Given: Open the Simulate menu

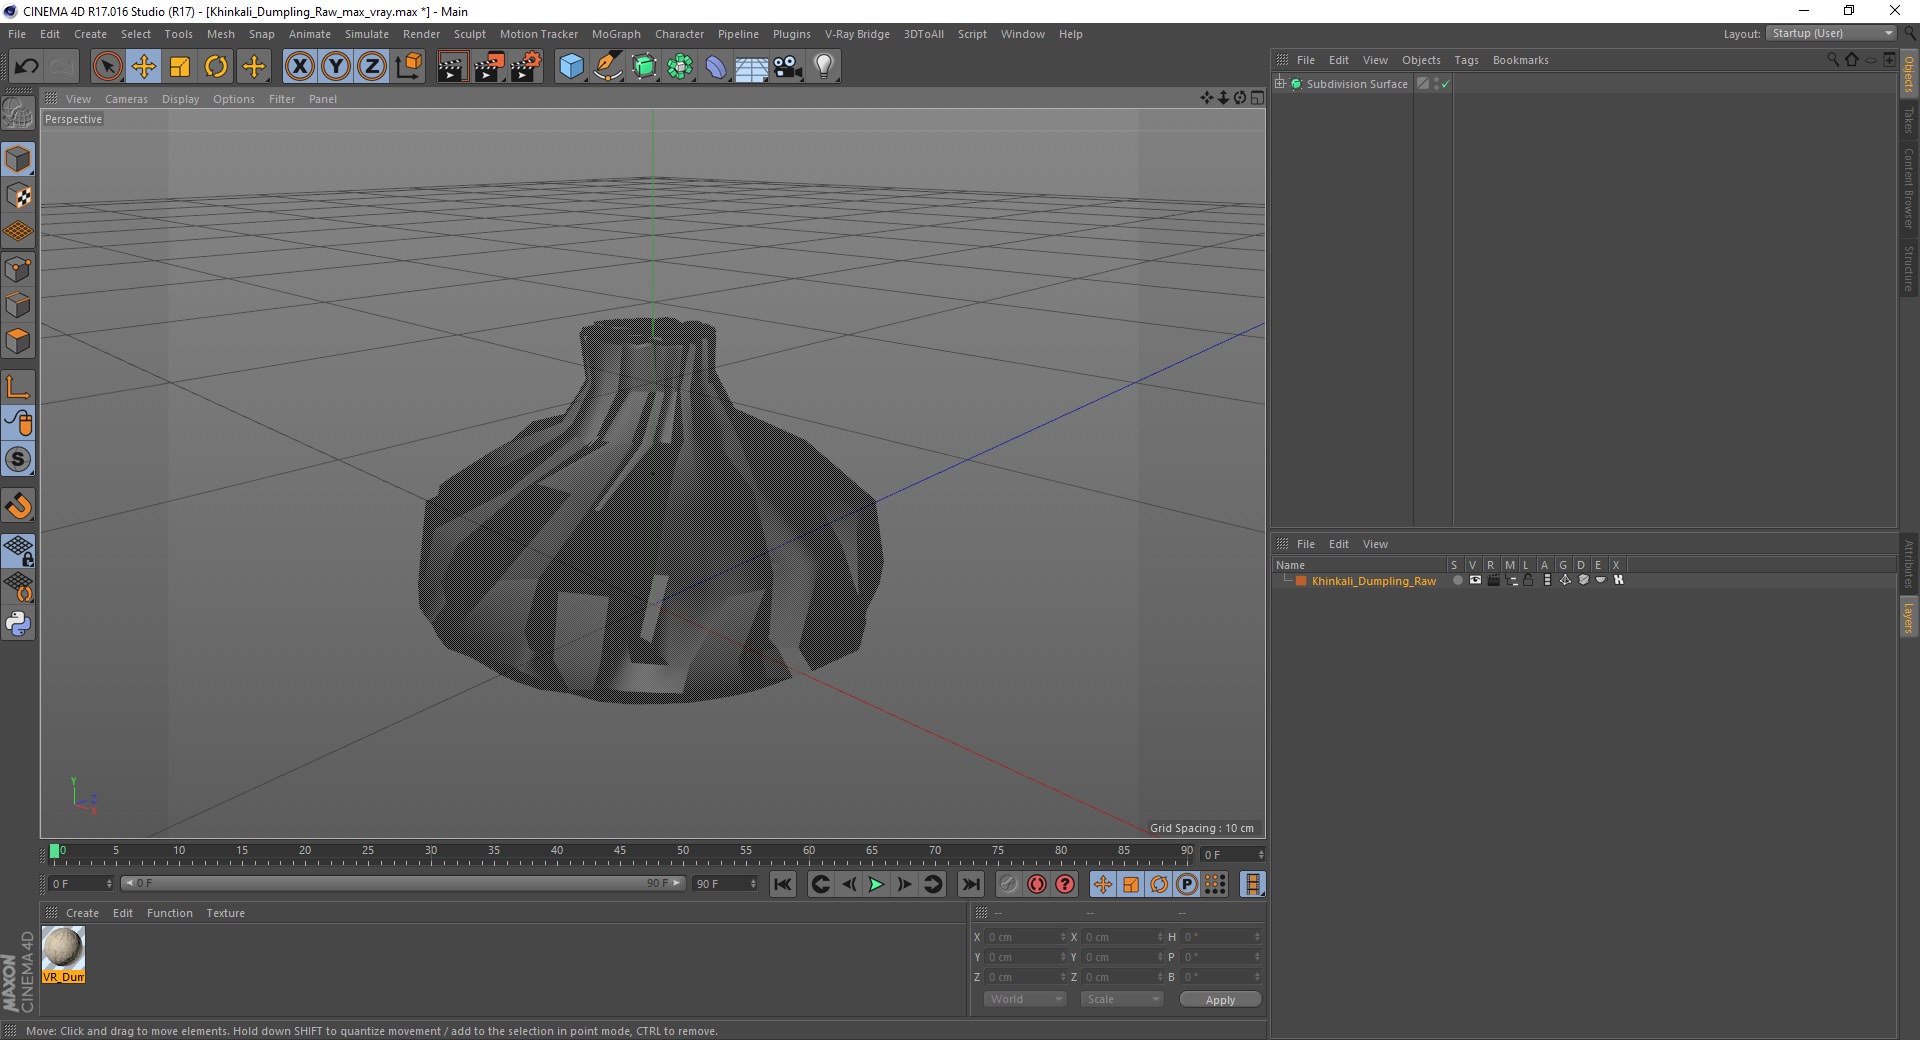Looking at the screenshot, I should pyautogui.click(x=367, y=34).
